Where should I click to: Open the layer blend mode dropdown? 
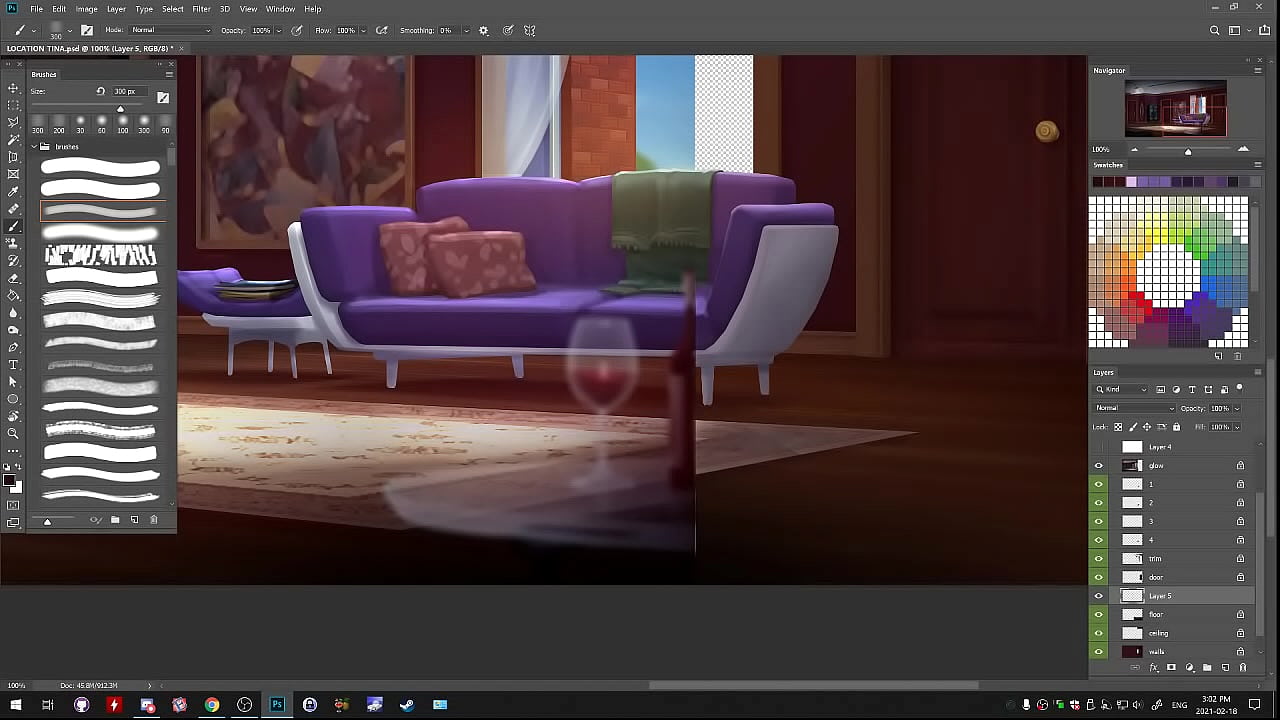1135,408
